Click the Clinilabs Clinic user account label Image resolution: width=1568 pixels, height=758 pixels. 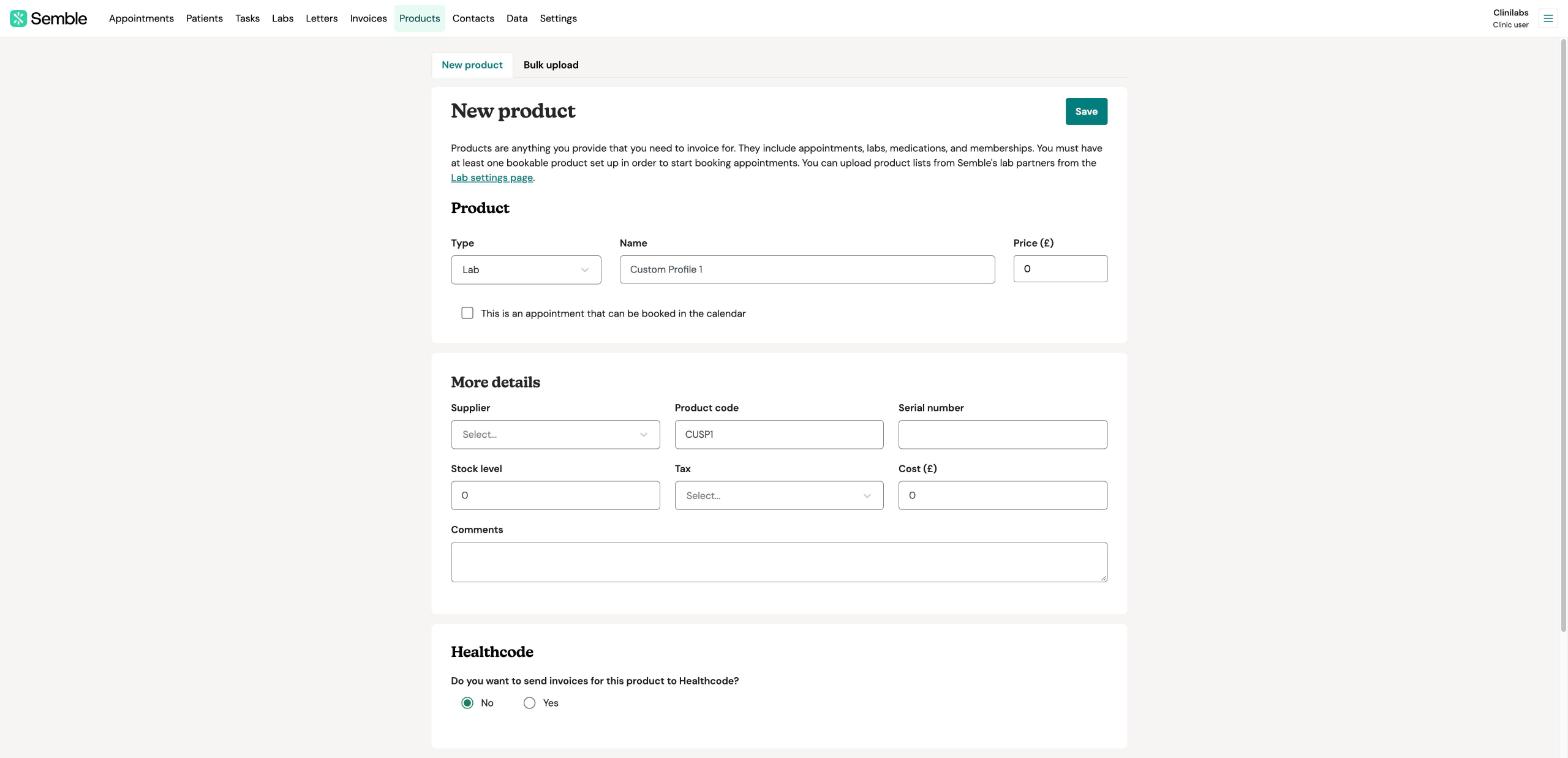(1510, 19)
